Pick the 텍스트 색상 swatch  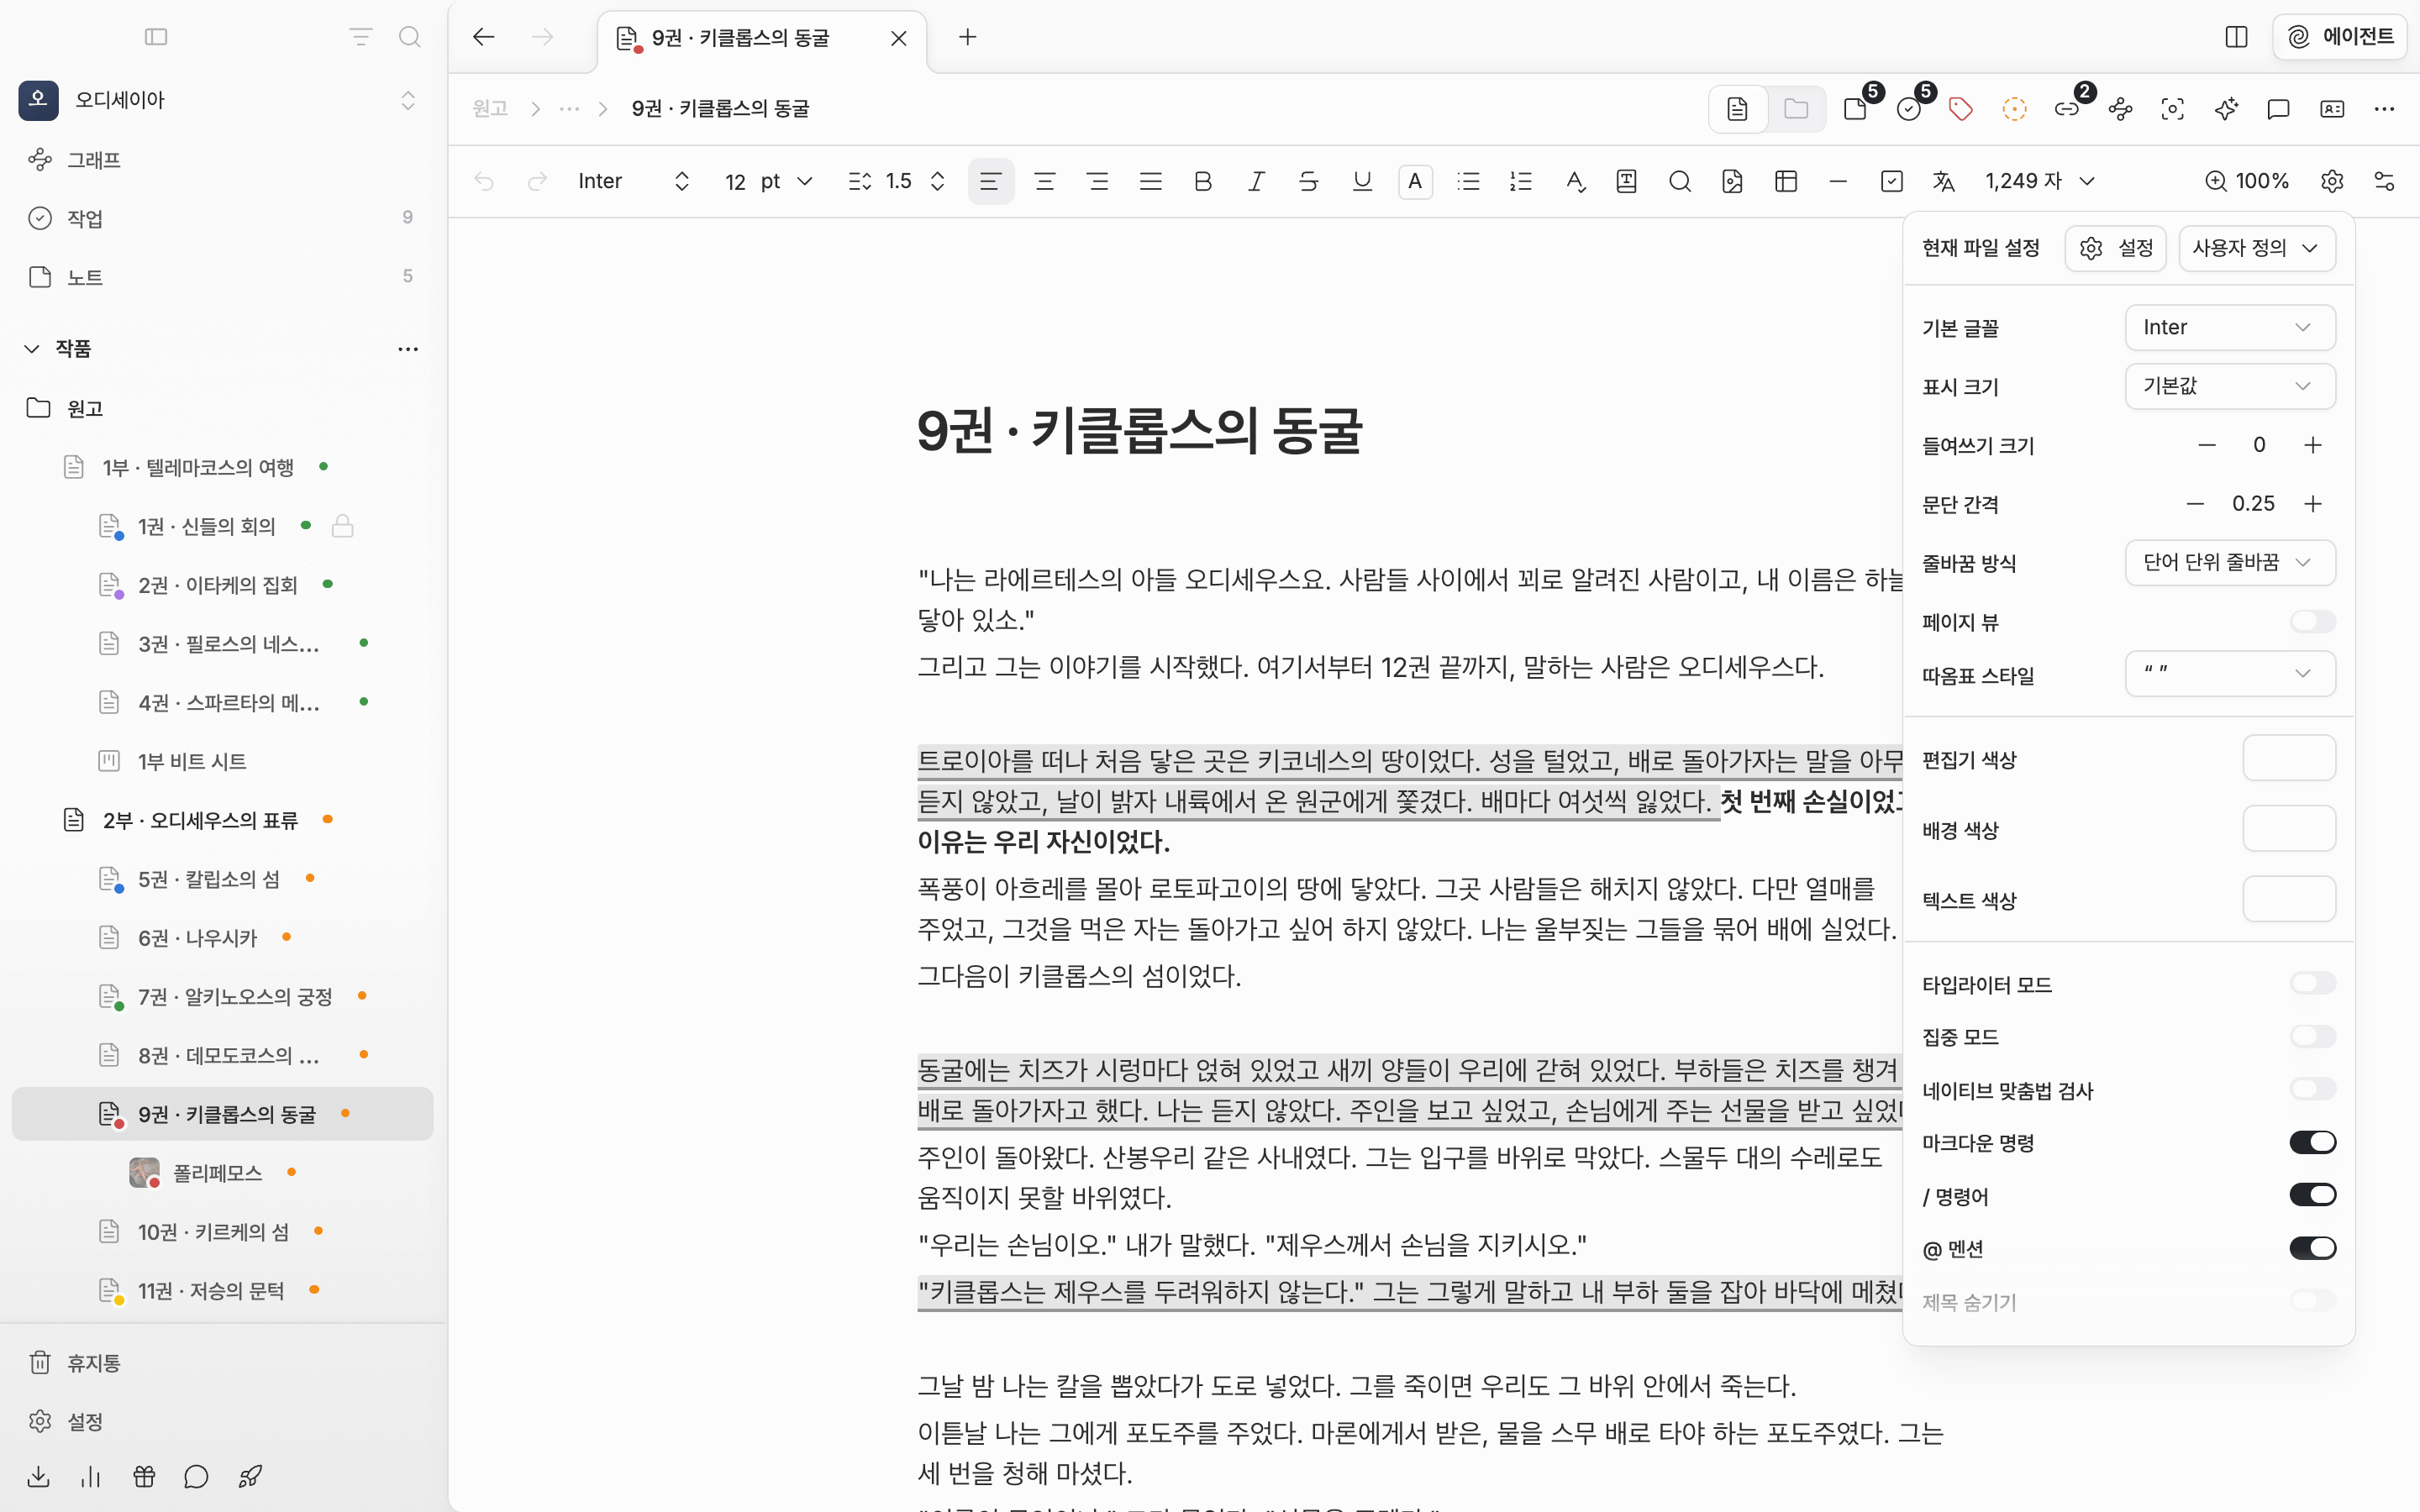[2289, 899]
